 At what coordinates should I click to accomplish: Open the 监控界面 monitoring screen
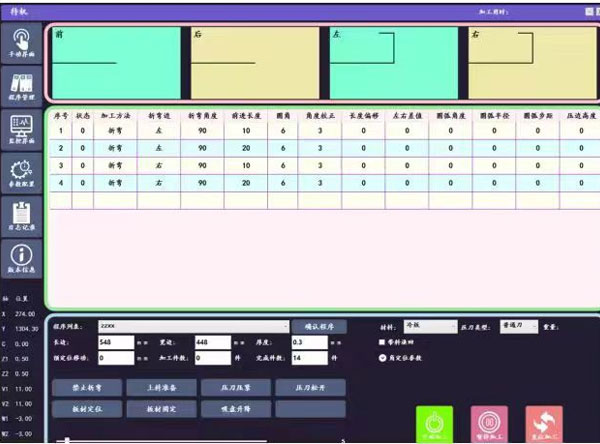[x=21, y=127]
